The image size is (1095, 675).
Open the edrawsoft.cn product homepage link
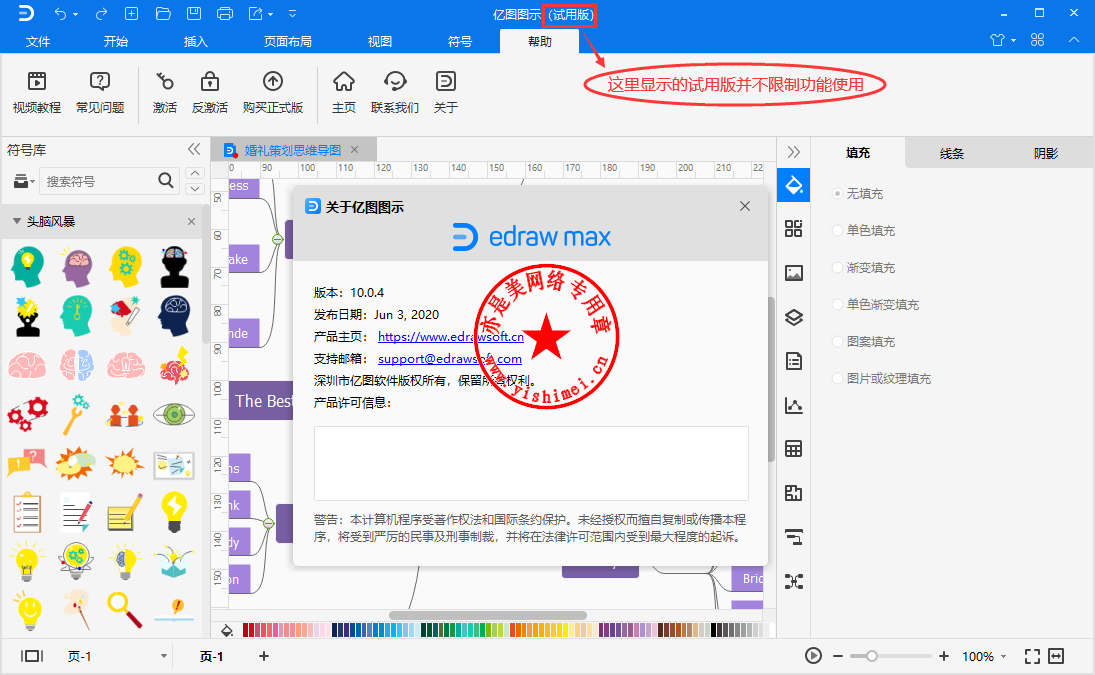click(x=450, y=336)
